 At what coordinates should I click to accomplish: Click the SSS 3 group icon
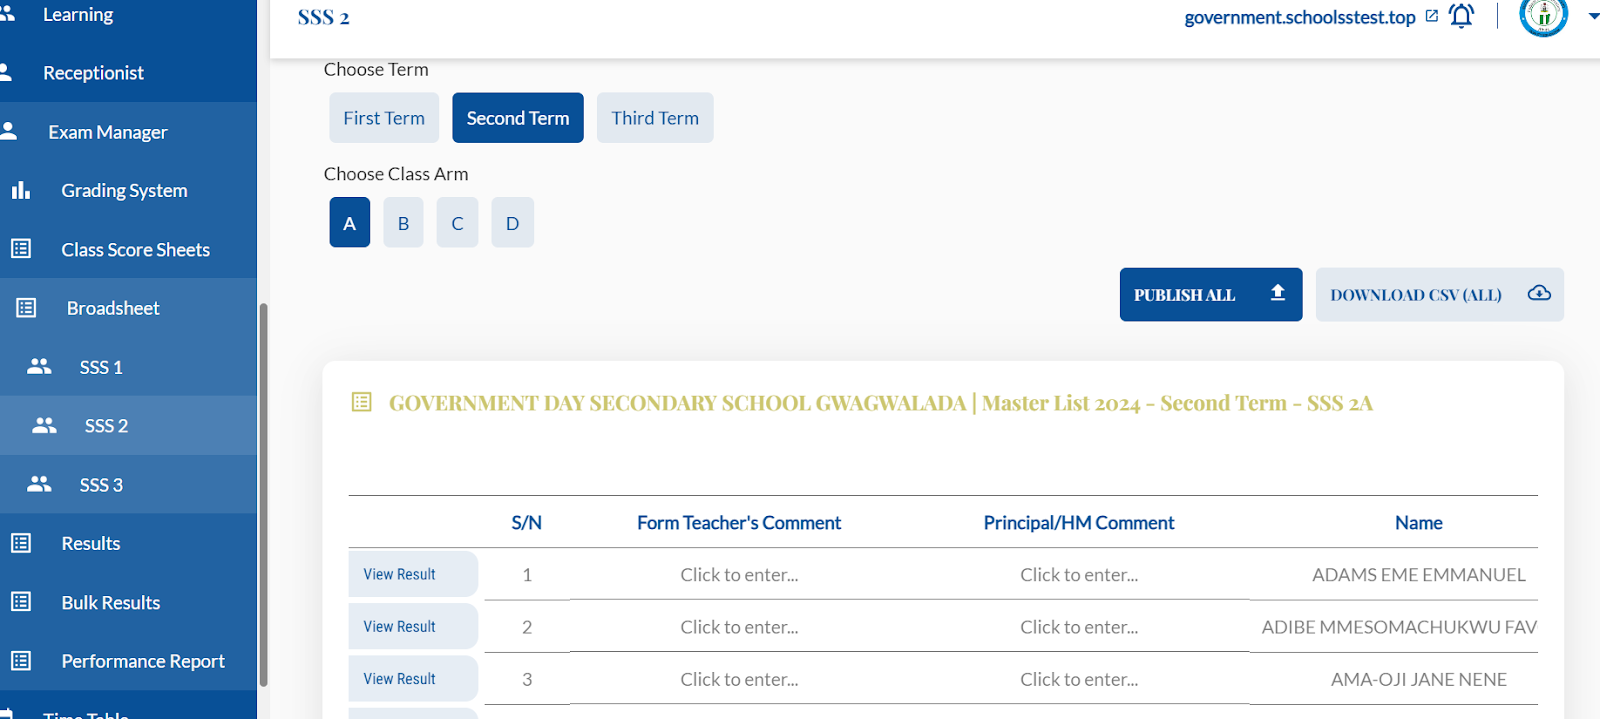pyautogui.click(x=39, y=484)
